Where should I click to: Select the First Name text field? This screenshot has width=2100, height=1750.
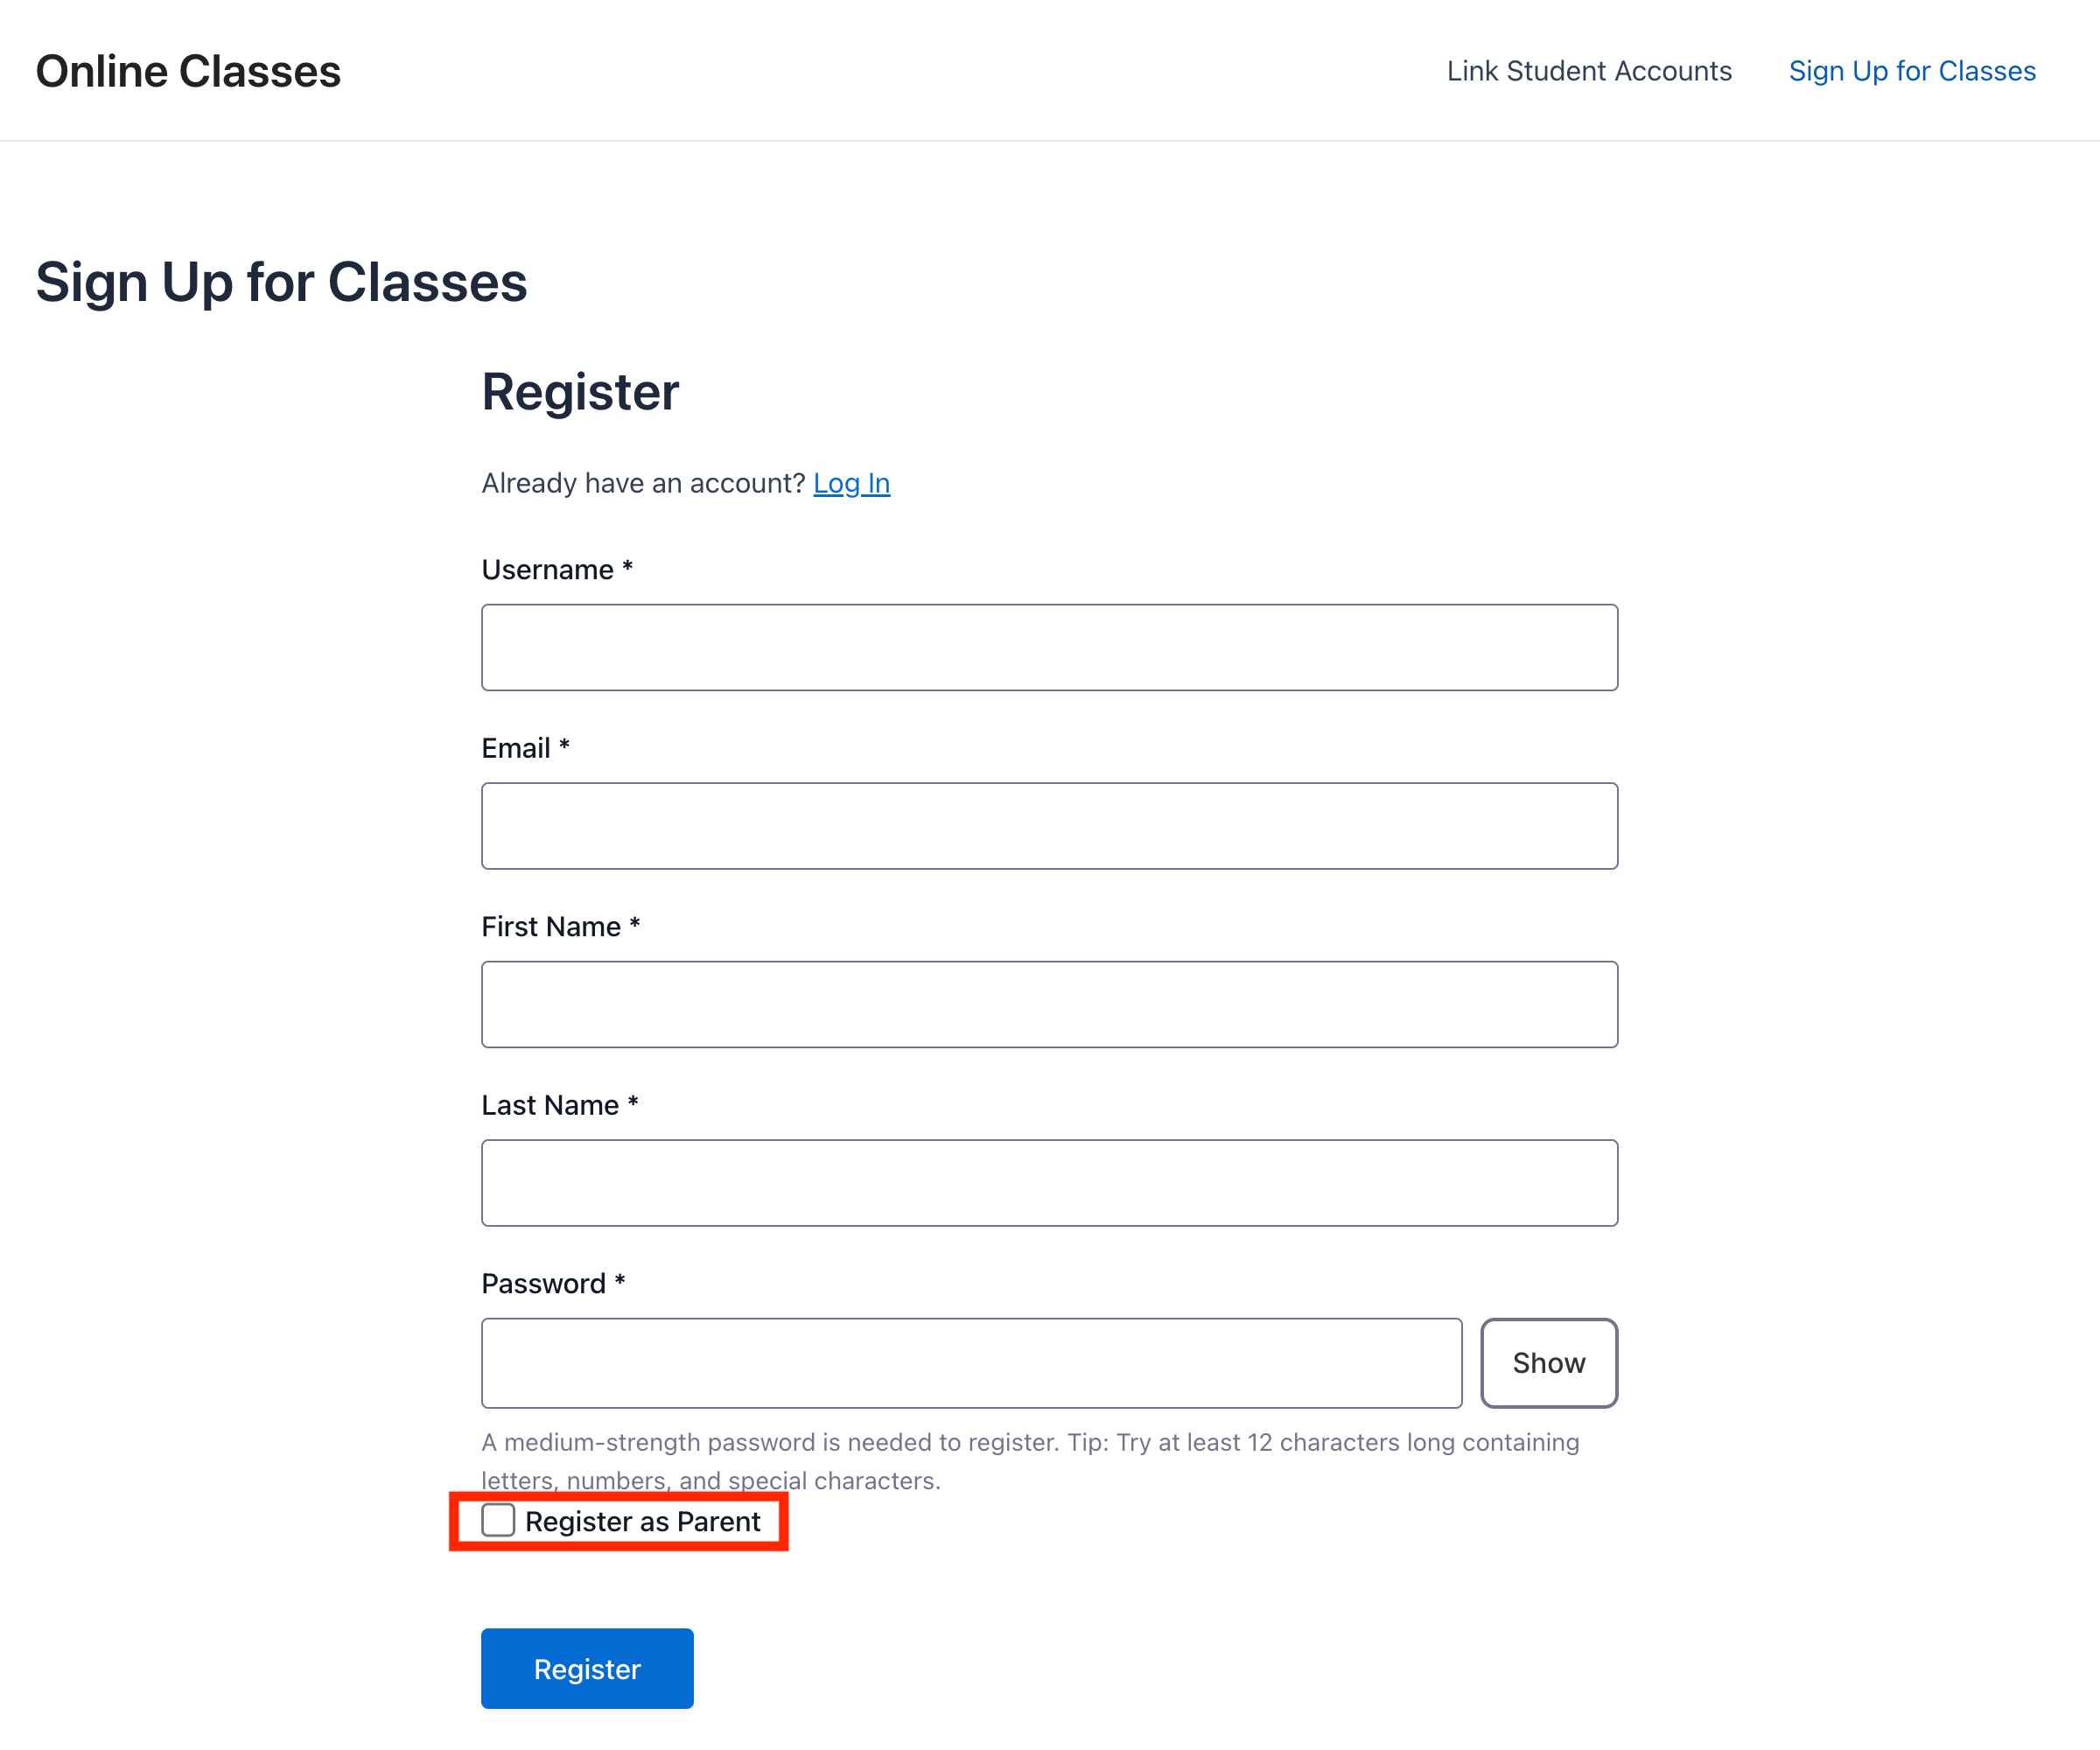click(1048, 1003)
